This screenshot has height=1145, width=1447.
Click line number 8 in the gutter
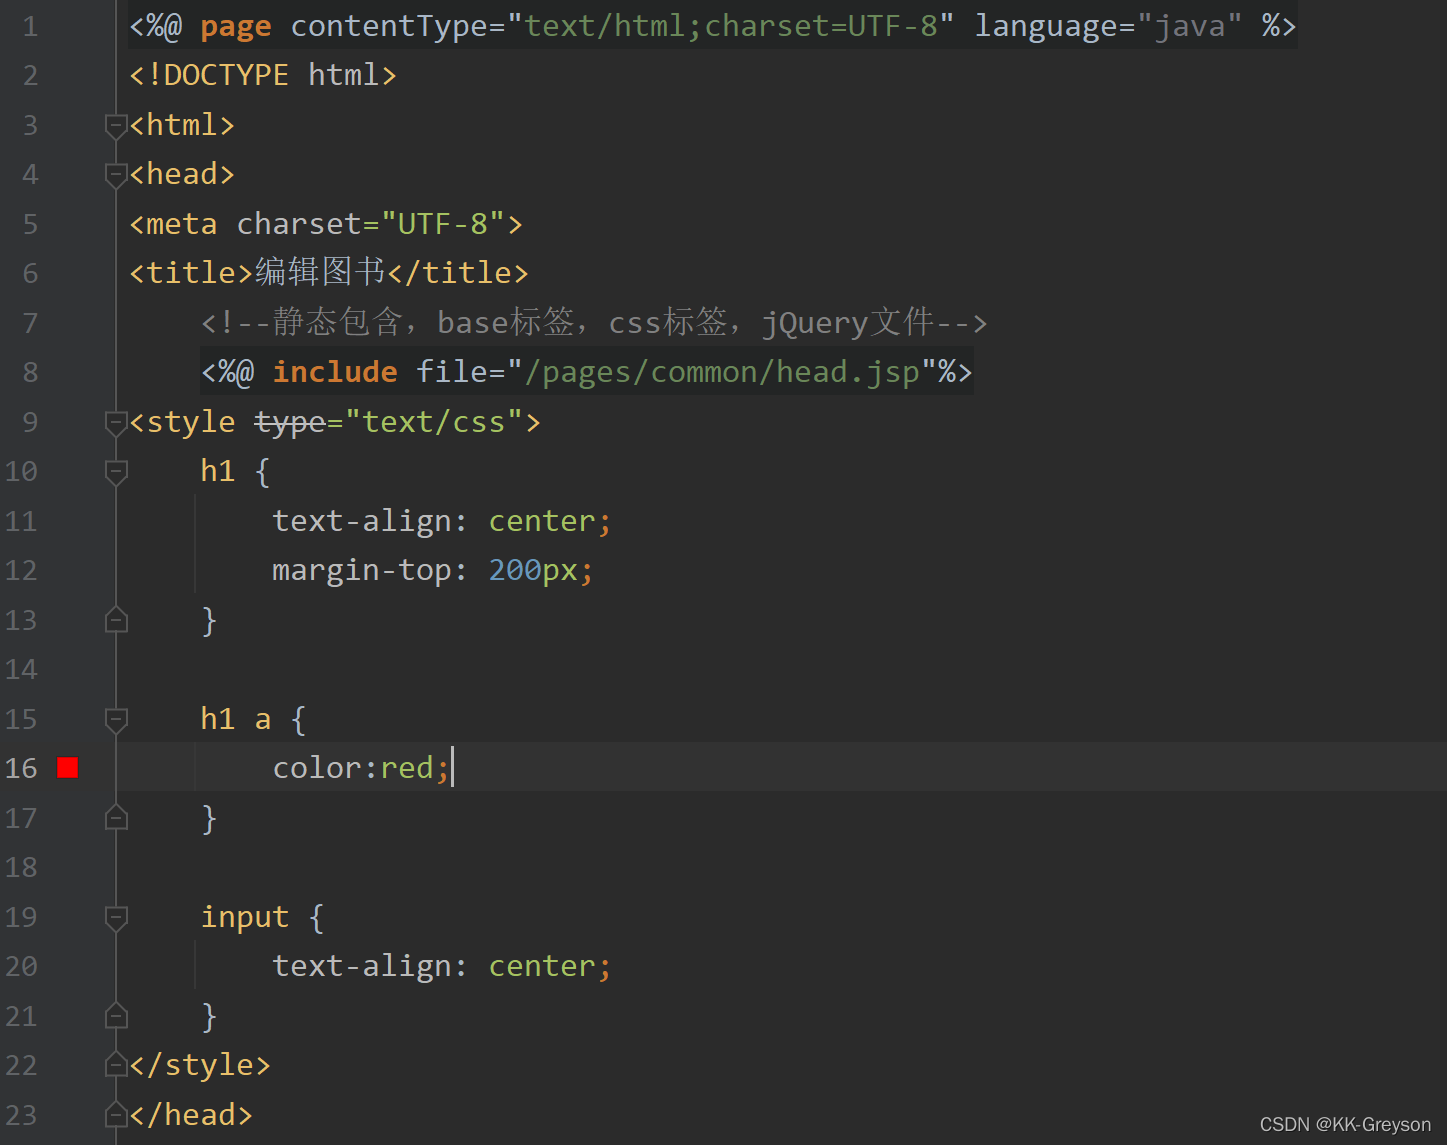click(30, 372)
